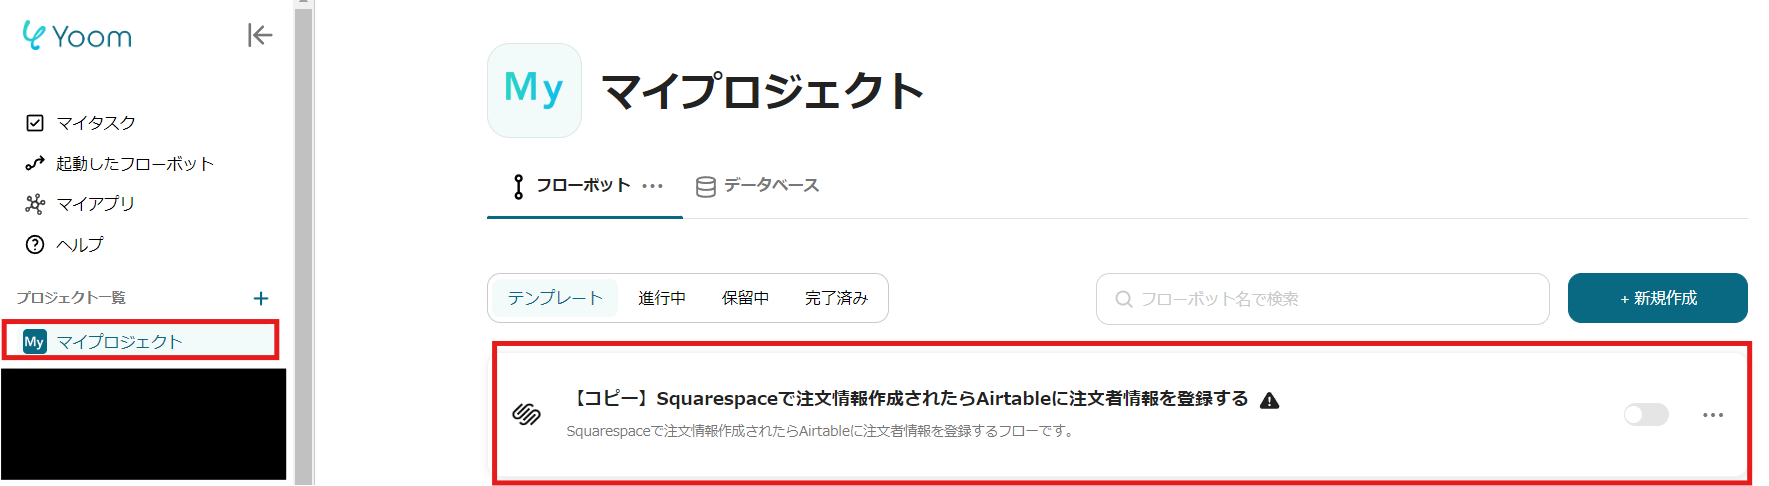Image resolution: width=1769 pixels, height=486 pixels.
Task: Click the warning triangle icon beside flowbot title
Action: (x=1270, y=401)
